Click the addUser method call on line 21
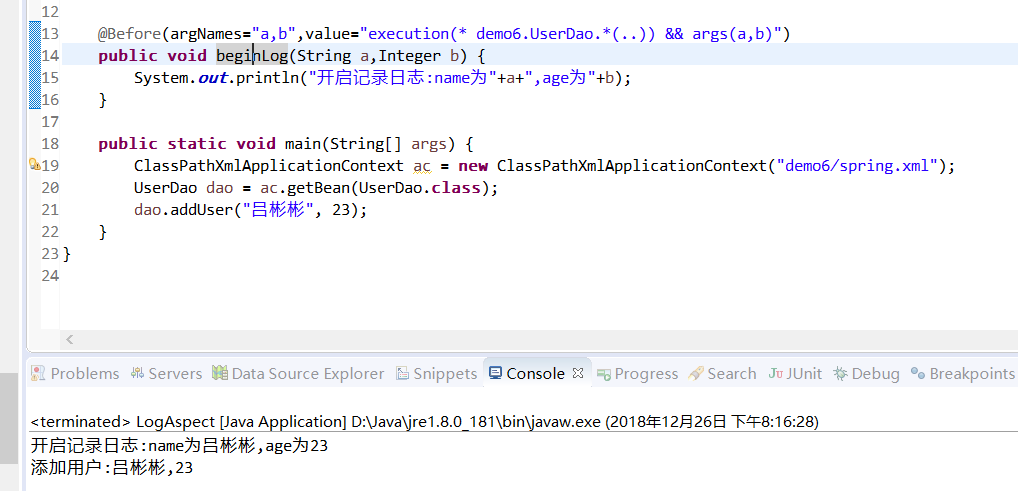 (x=201, y=210)
